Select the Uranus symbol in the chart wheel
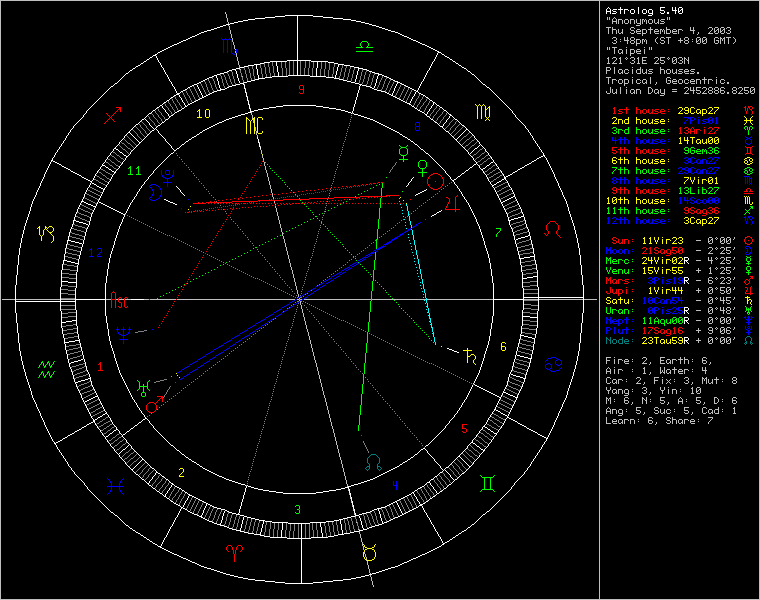This screenshot has width=760, height=600. 143,388
